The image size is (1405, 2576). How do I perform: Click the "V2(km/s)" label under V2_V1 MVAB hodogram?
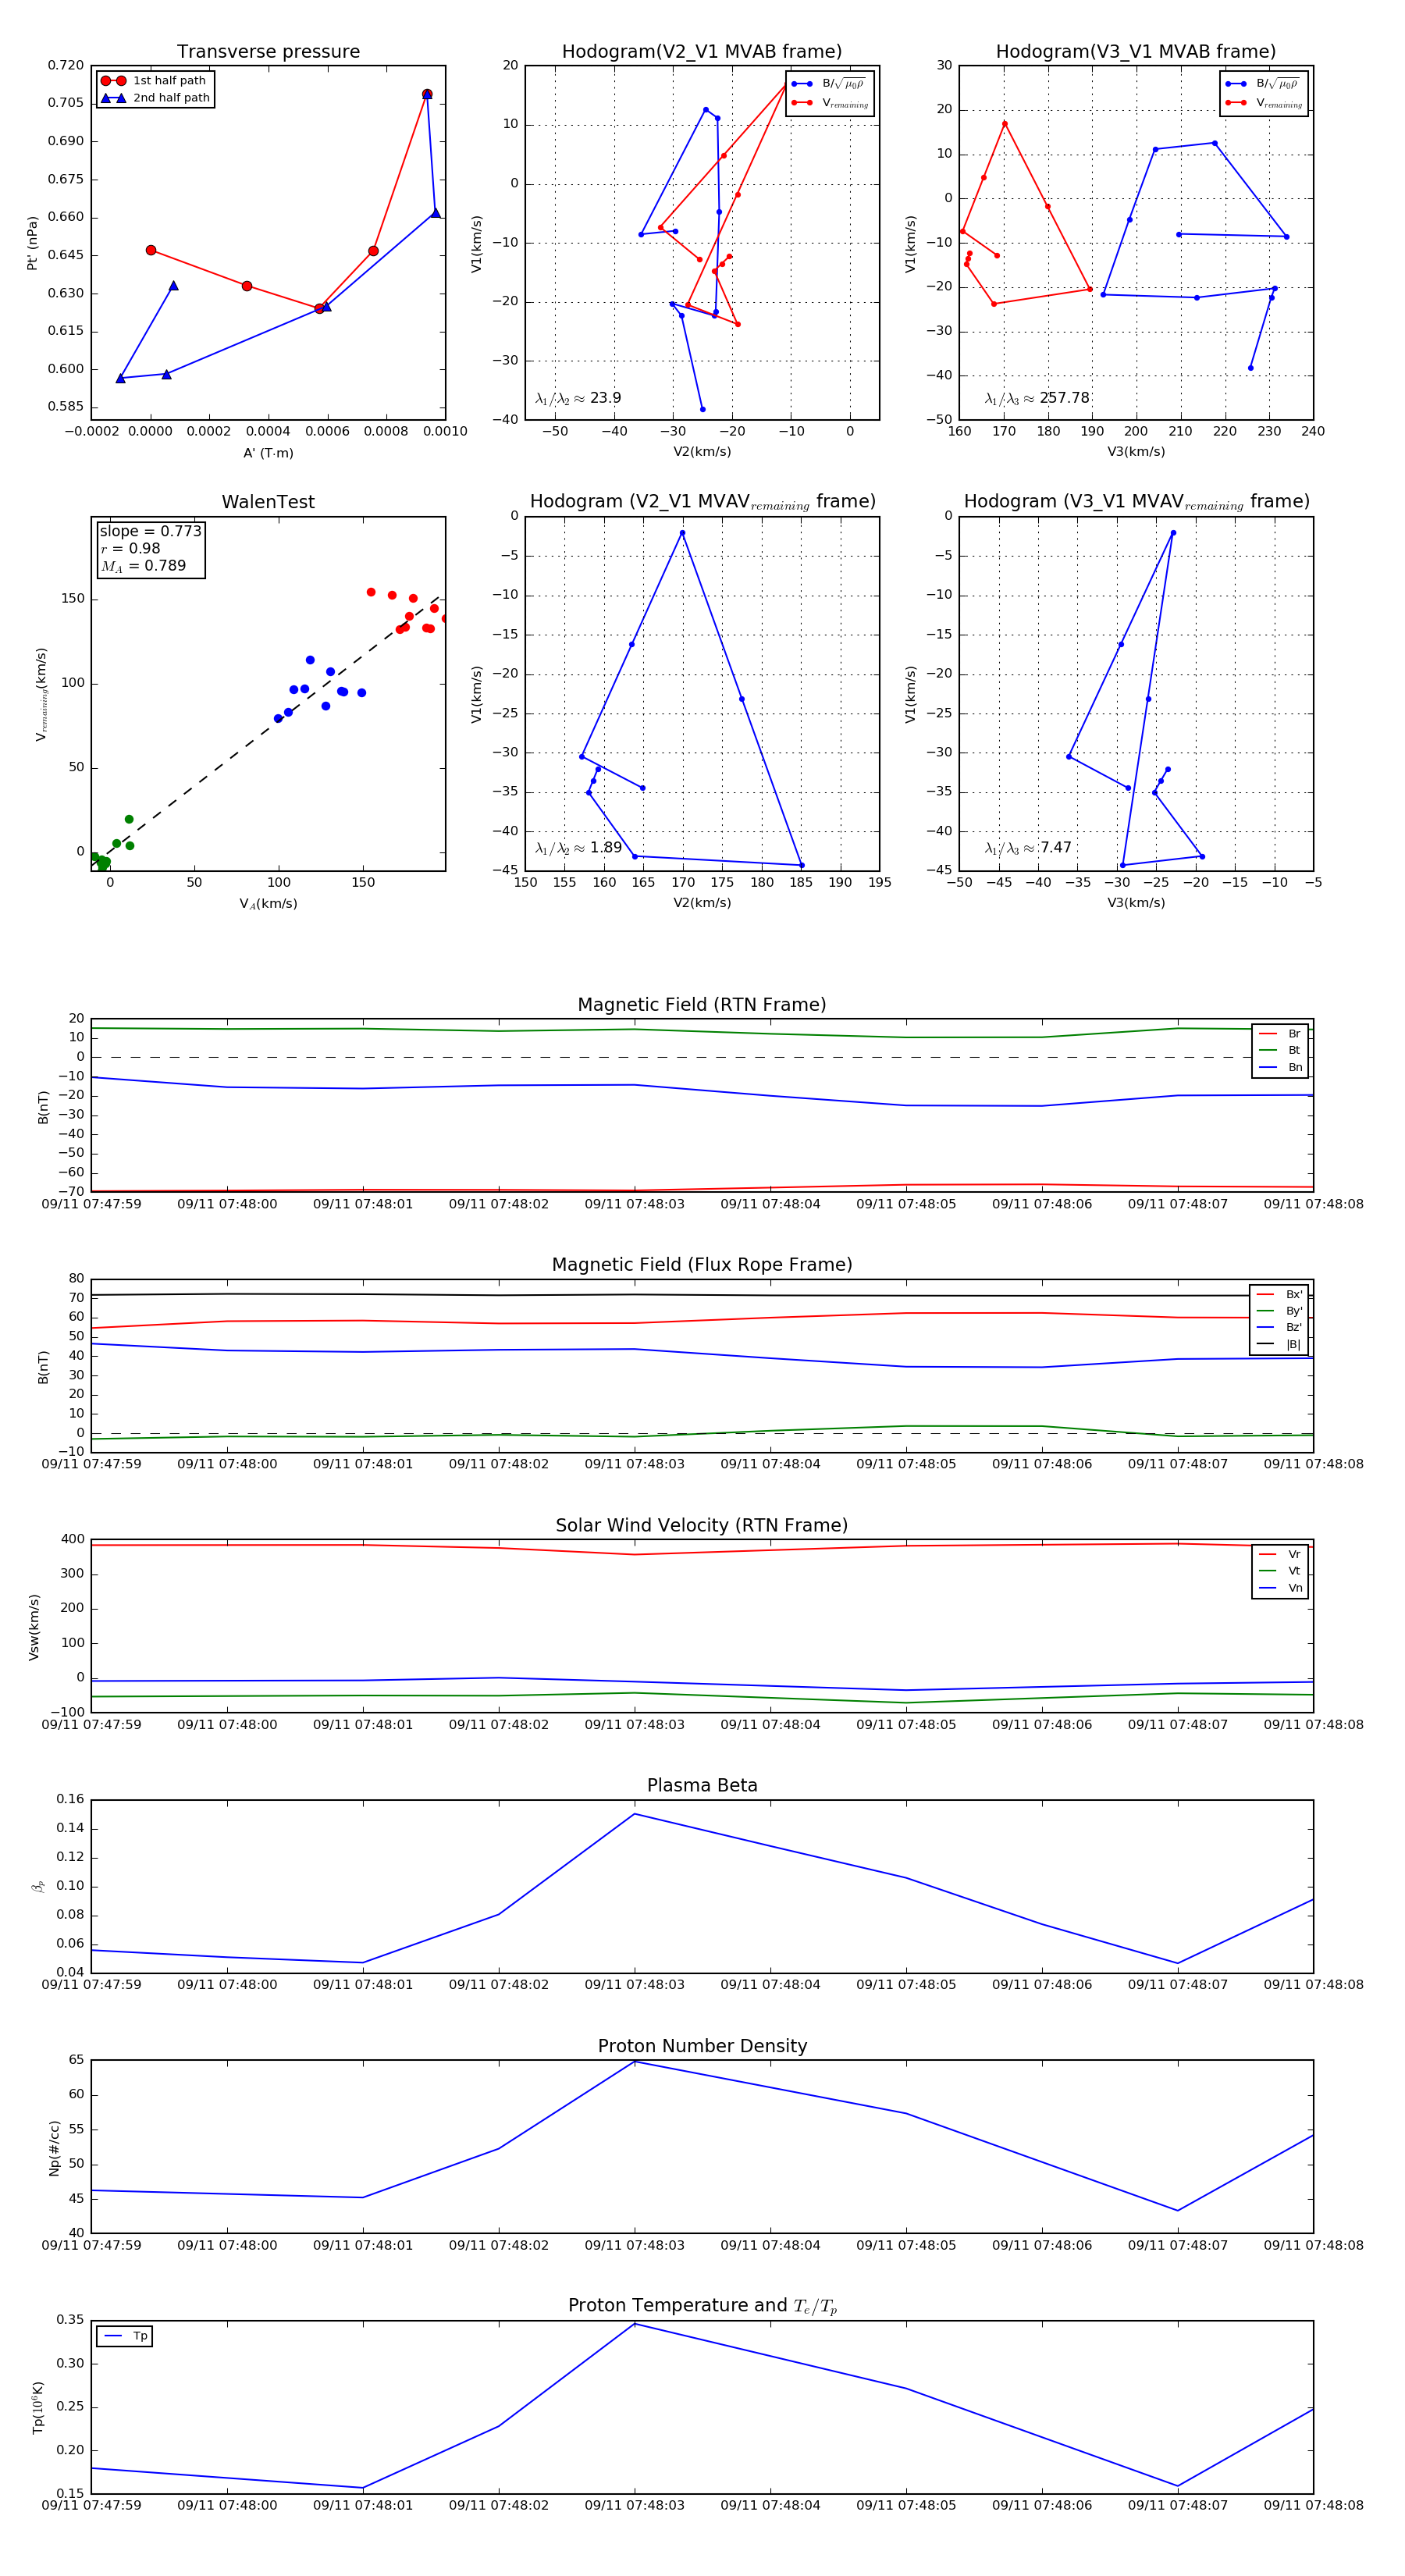[702, 452]
